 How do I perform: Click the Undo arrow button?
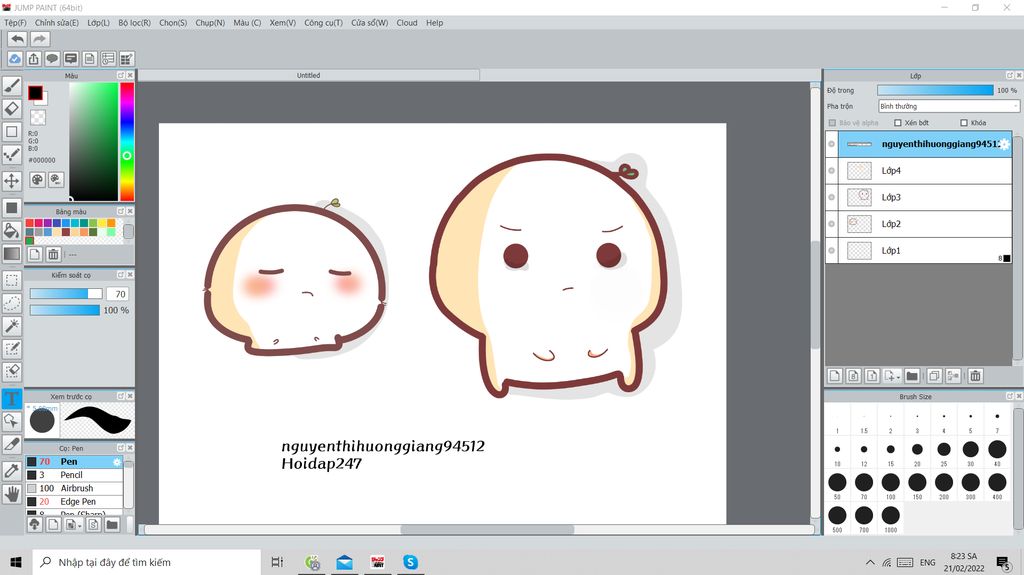(x=18, y=39)
